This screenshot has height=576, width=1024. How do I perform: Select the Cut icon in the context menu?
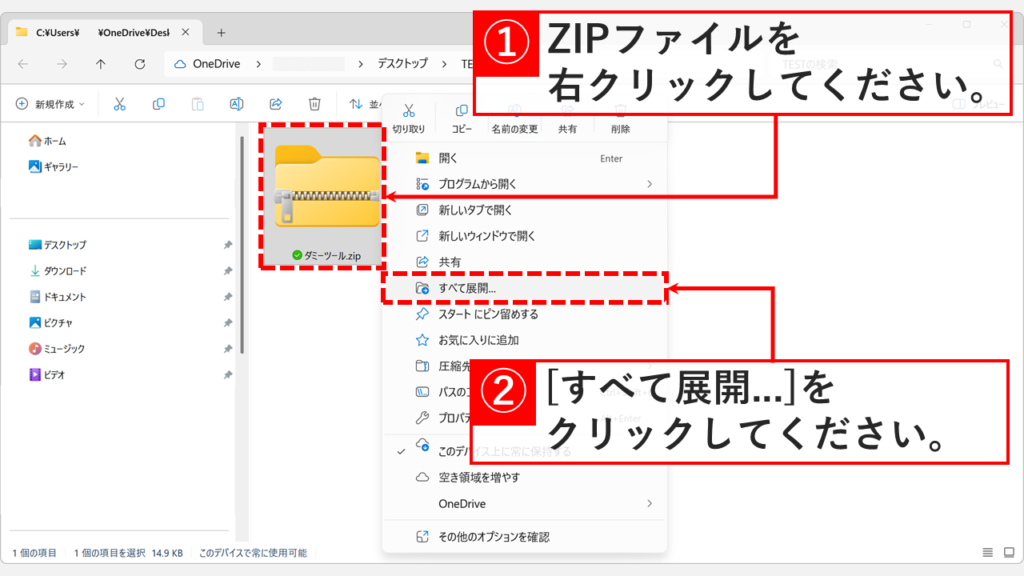(408, 110)
